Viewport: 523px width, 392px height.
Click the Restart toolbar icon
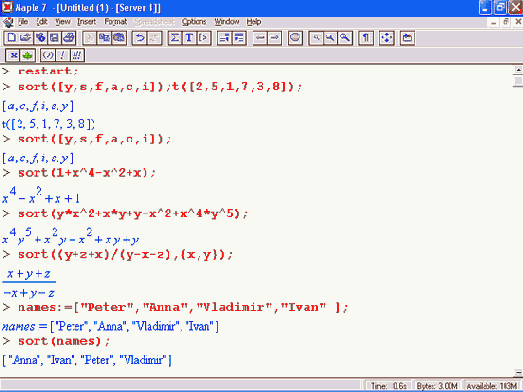pyautogui.click(x=407, y=38)
